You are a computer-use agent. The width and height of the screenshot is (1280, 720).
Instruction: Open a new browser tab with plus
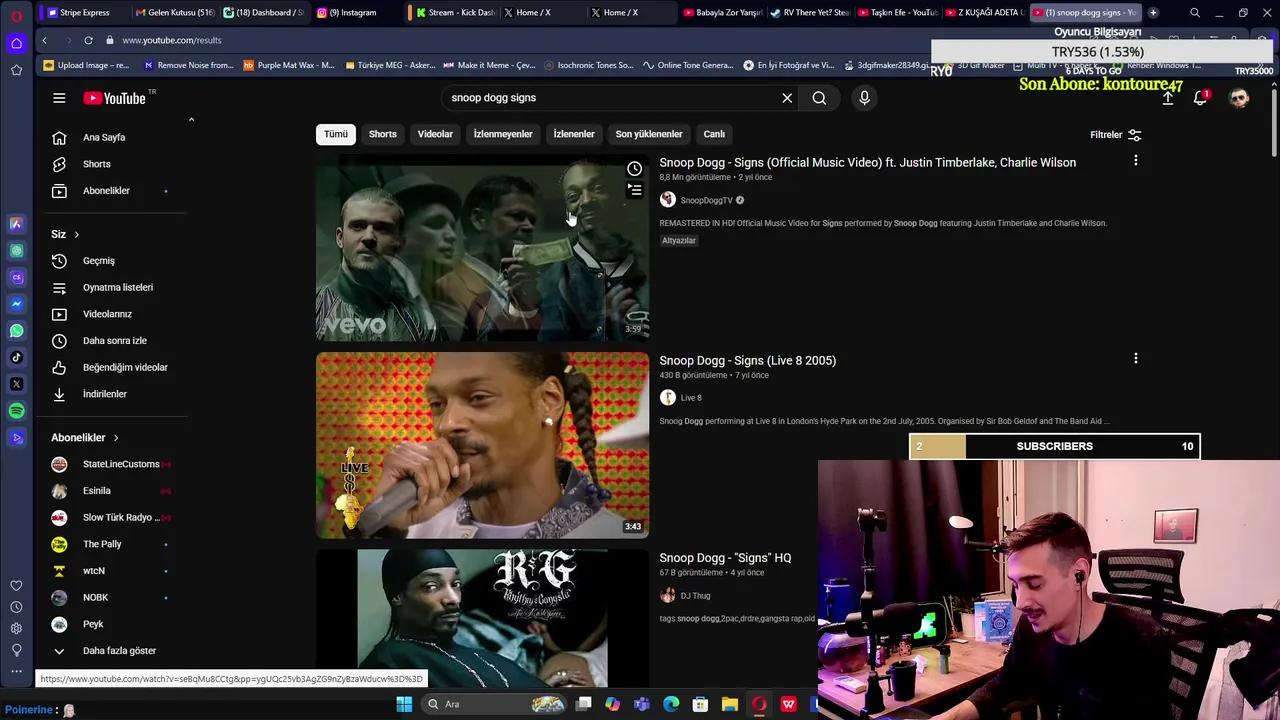click(1153, 12)
